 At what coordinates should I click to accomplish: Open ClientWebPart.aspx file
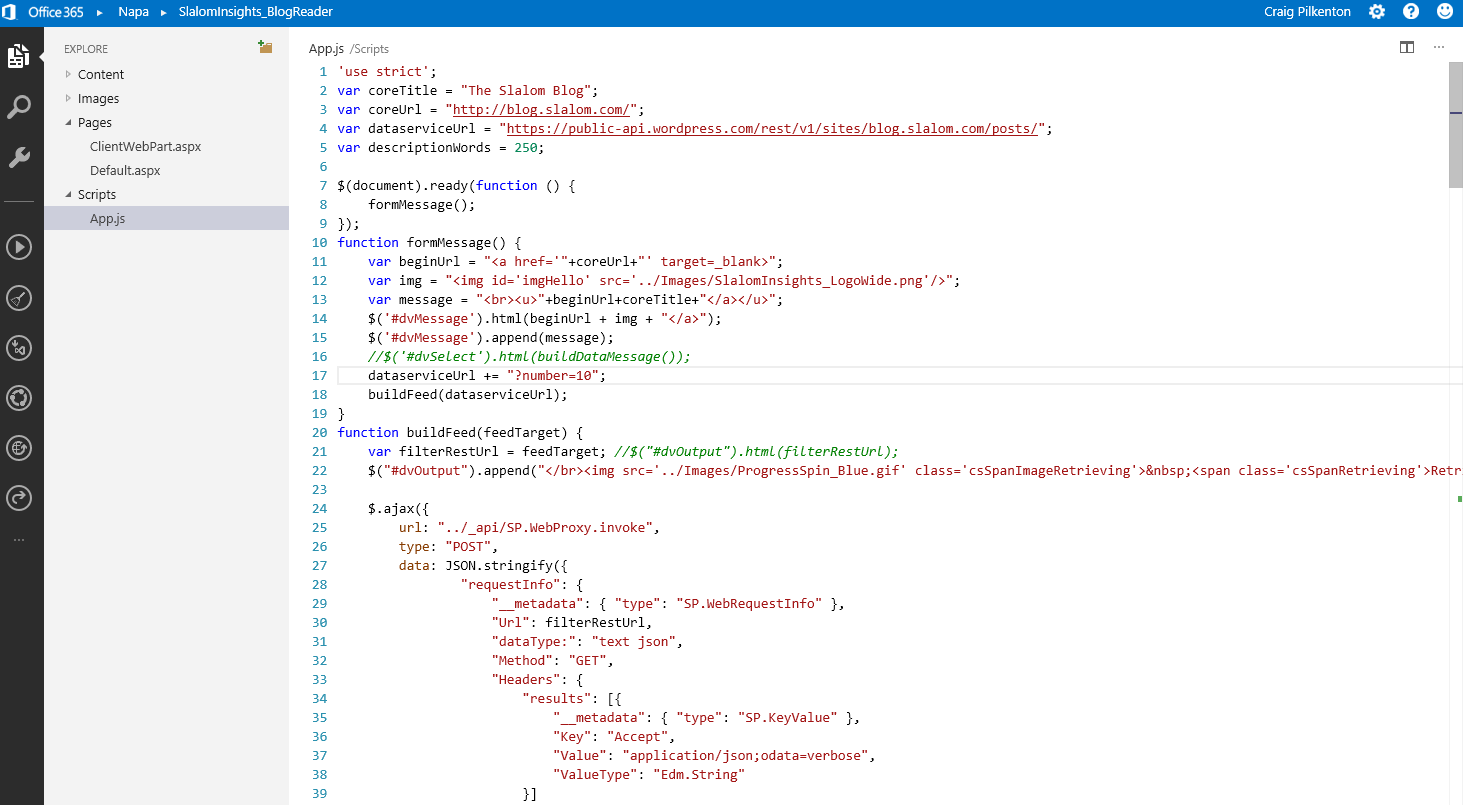145,146
